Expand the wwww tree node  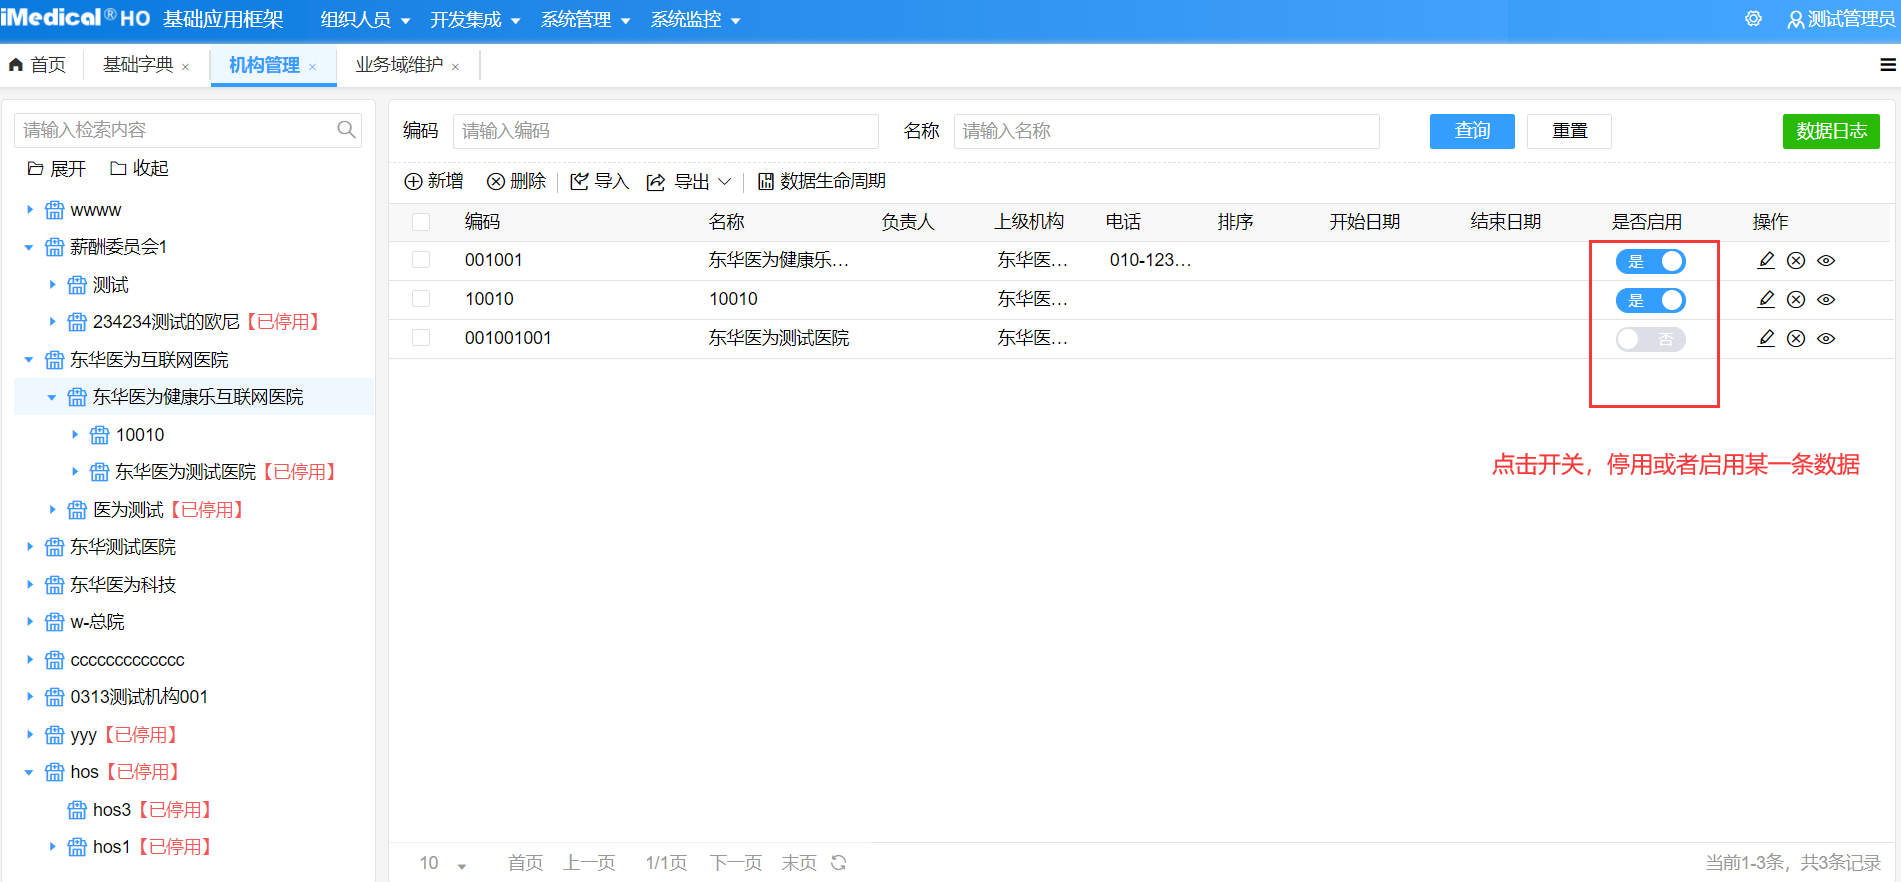[x=30, y=210]
